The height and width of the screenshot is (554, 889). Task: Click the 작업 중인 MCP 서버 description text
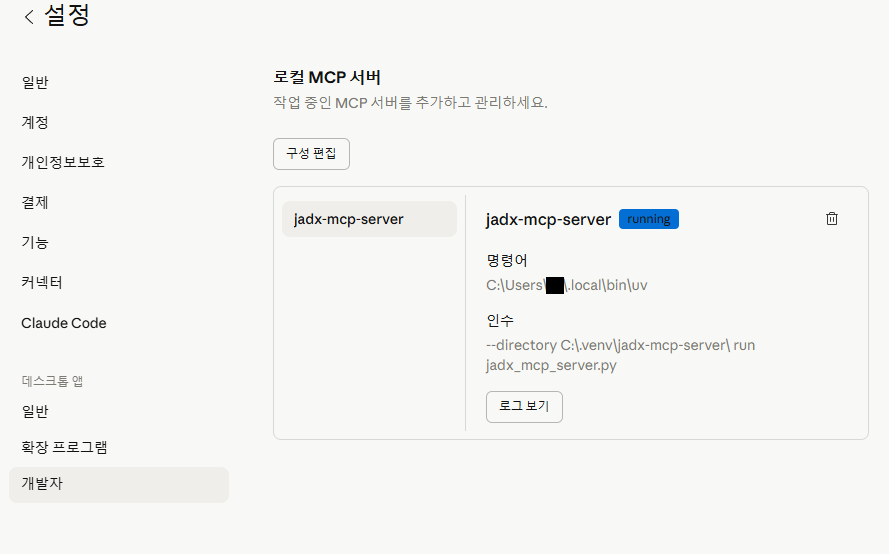[x=410, y=103]
